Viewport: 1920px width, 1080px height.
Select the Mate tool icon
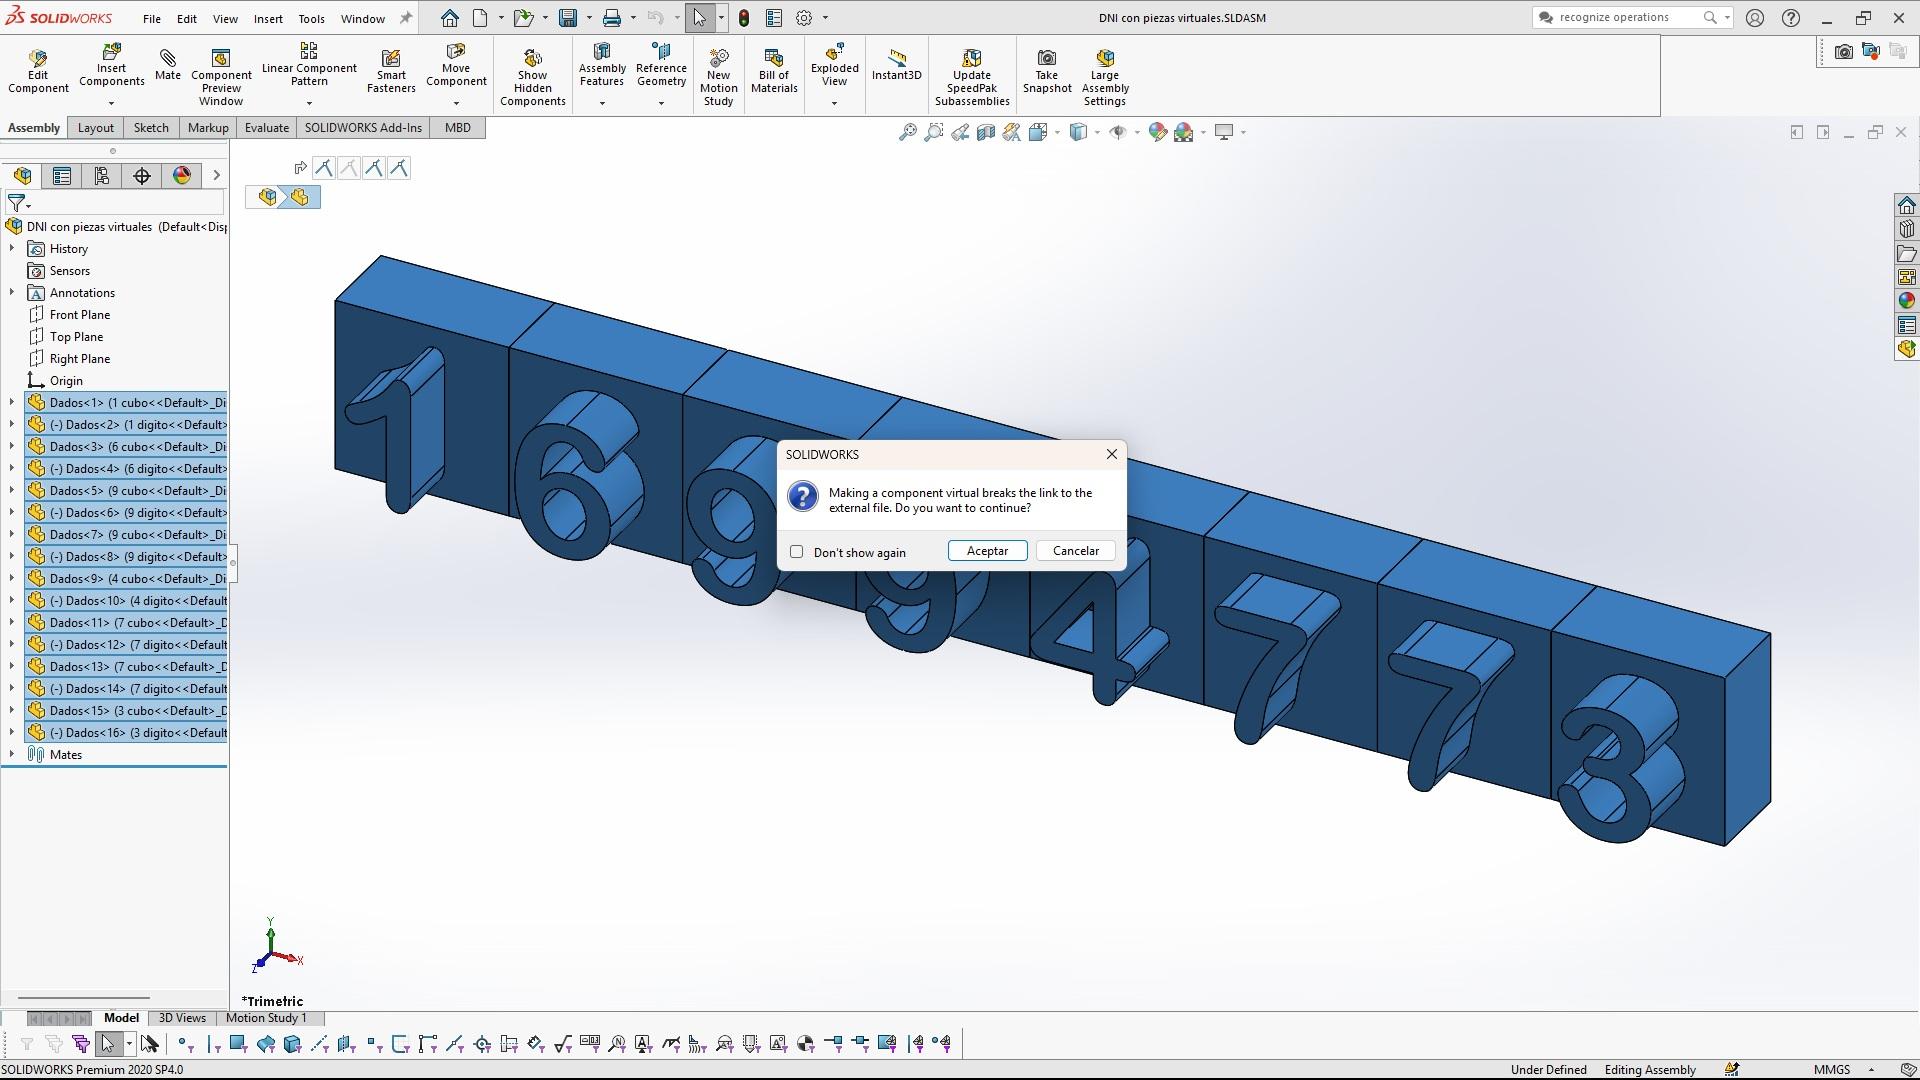click(x=167, y=58)
